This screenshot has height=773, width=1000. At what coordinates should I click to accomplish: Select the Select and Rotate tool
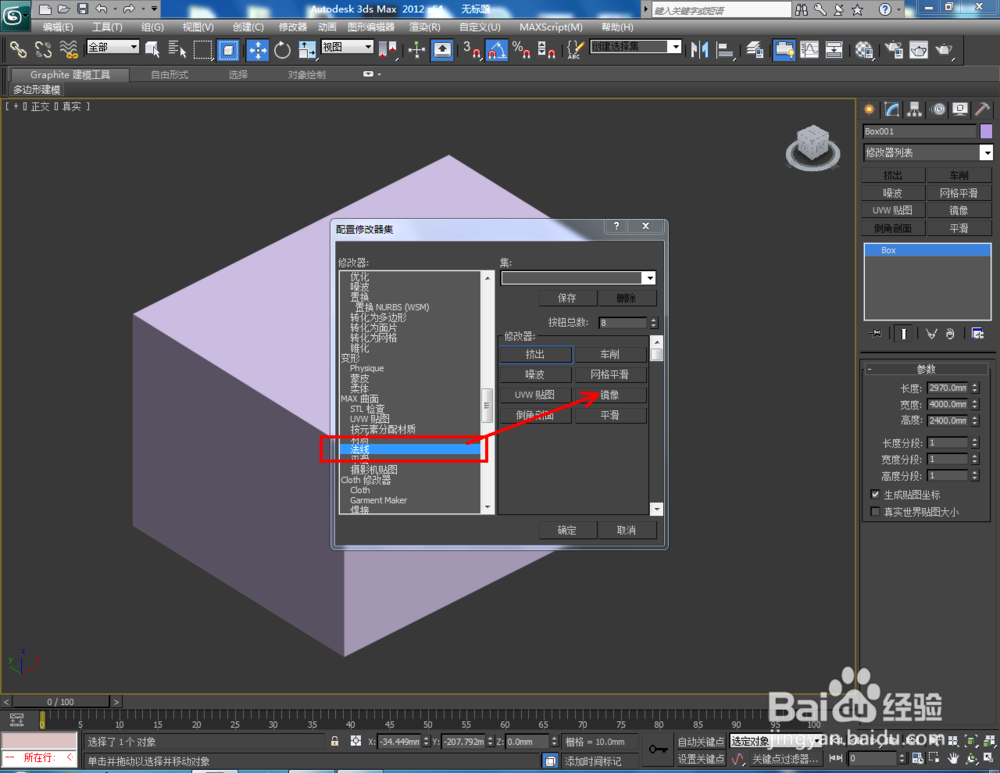pos(282,50)
